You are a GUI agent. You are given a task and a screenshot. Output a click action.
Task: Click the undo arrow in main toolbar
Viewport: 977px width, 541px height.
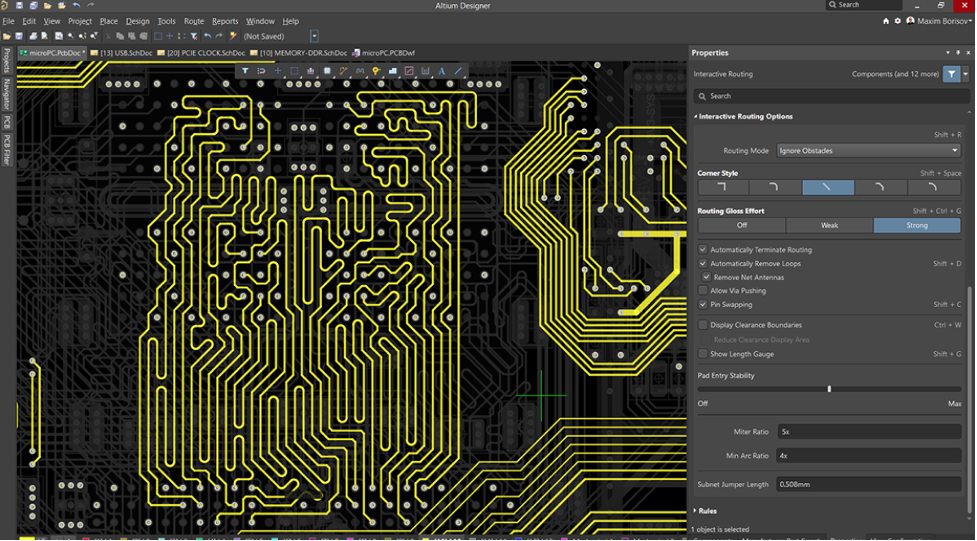(207, 36)
